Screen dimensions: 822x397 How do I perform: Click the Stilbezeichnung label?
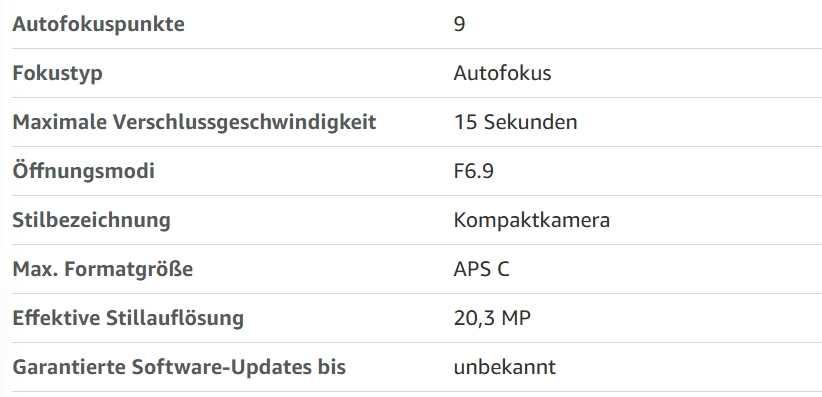coord(92,220)
